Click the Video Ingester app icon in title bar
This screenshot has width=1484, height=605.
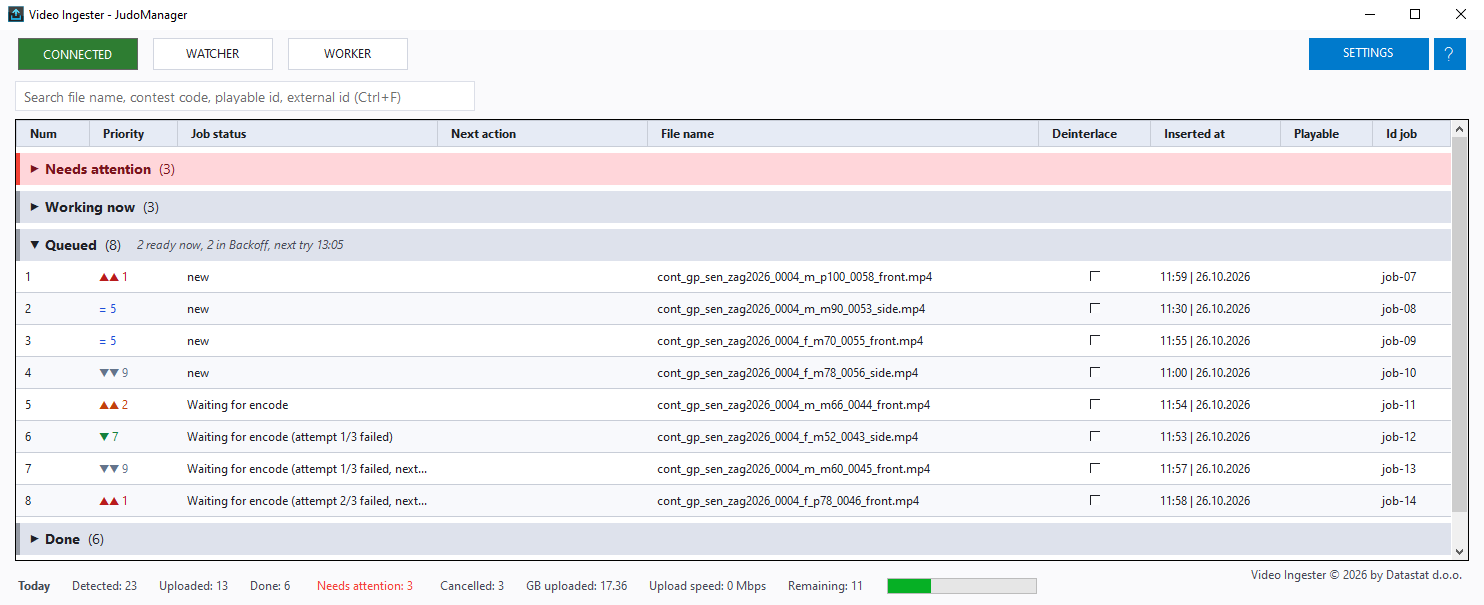(x=16, y=15)
